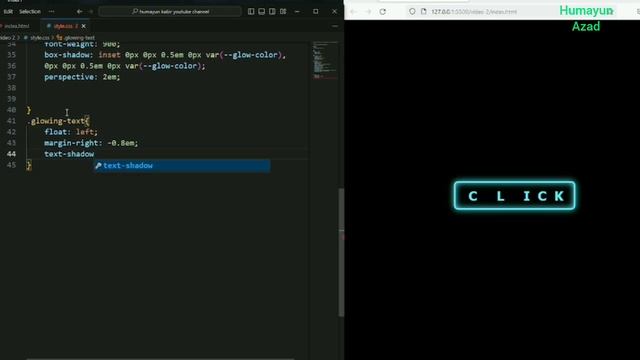Click the command center search box
The height and width of the screenshot is (360, 640).
click(170, 11)
